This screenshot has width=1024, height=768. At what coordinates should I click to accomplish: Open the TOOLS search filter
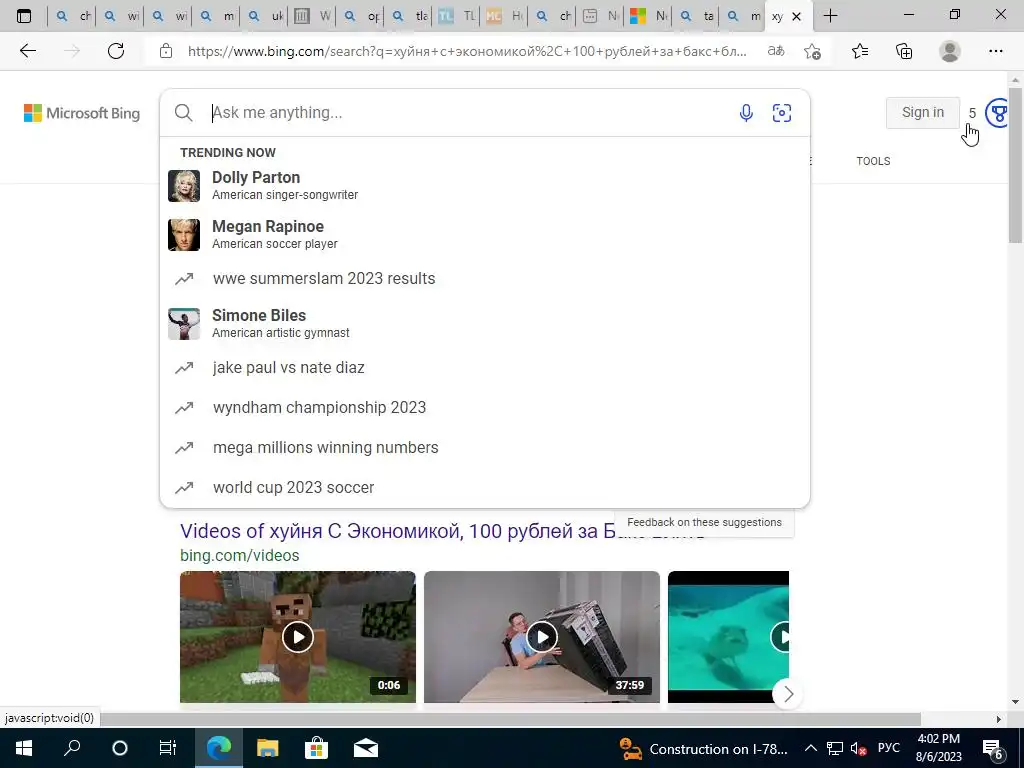[873, 161]
